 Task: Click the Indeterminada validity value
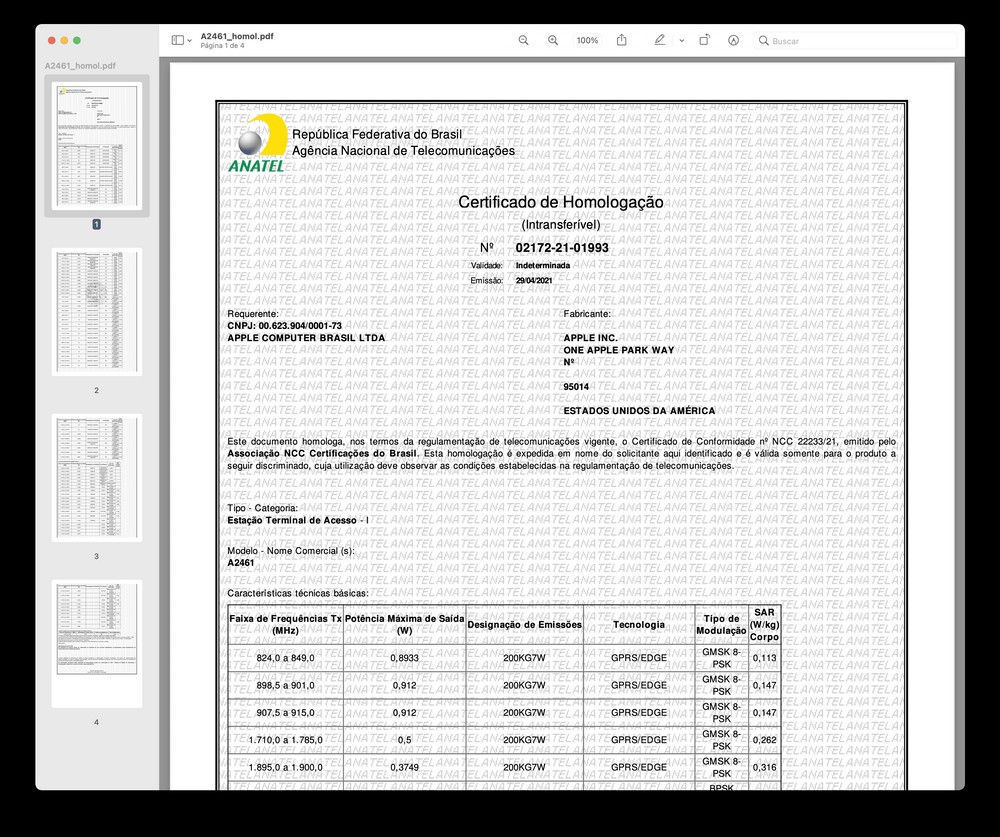click(x=543, y=265)
